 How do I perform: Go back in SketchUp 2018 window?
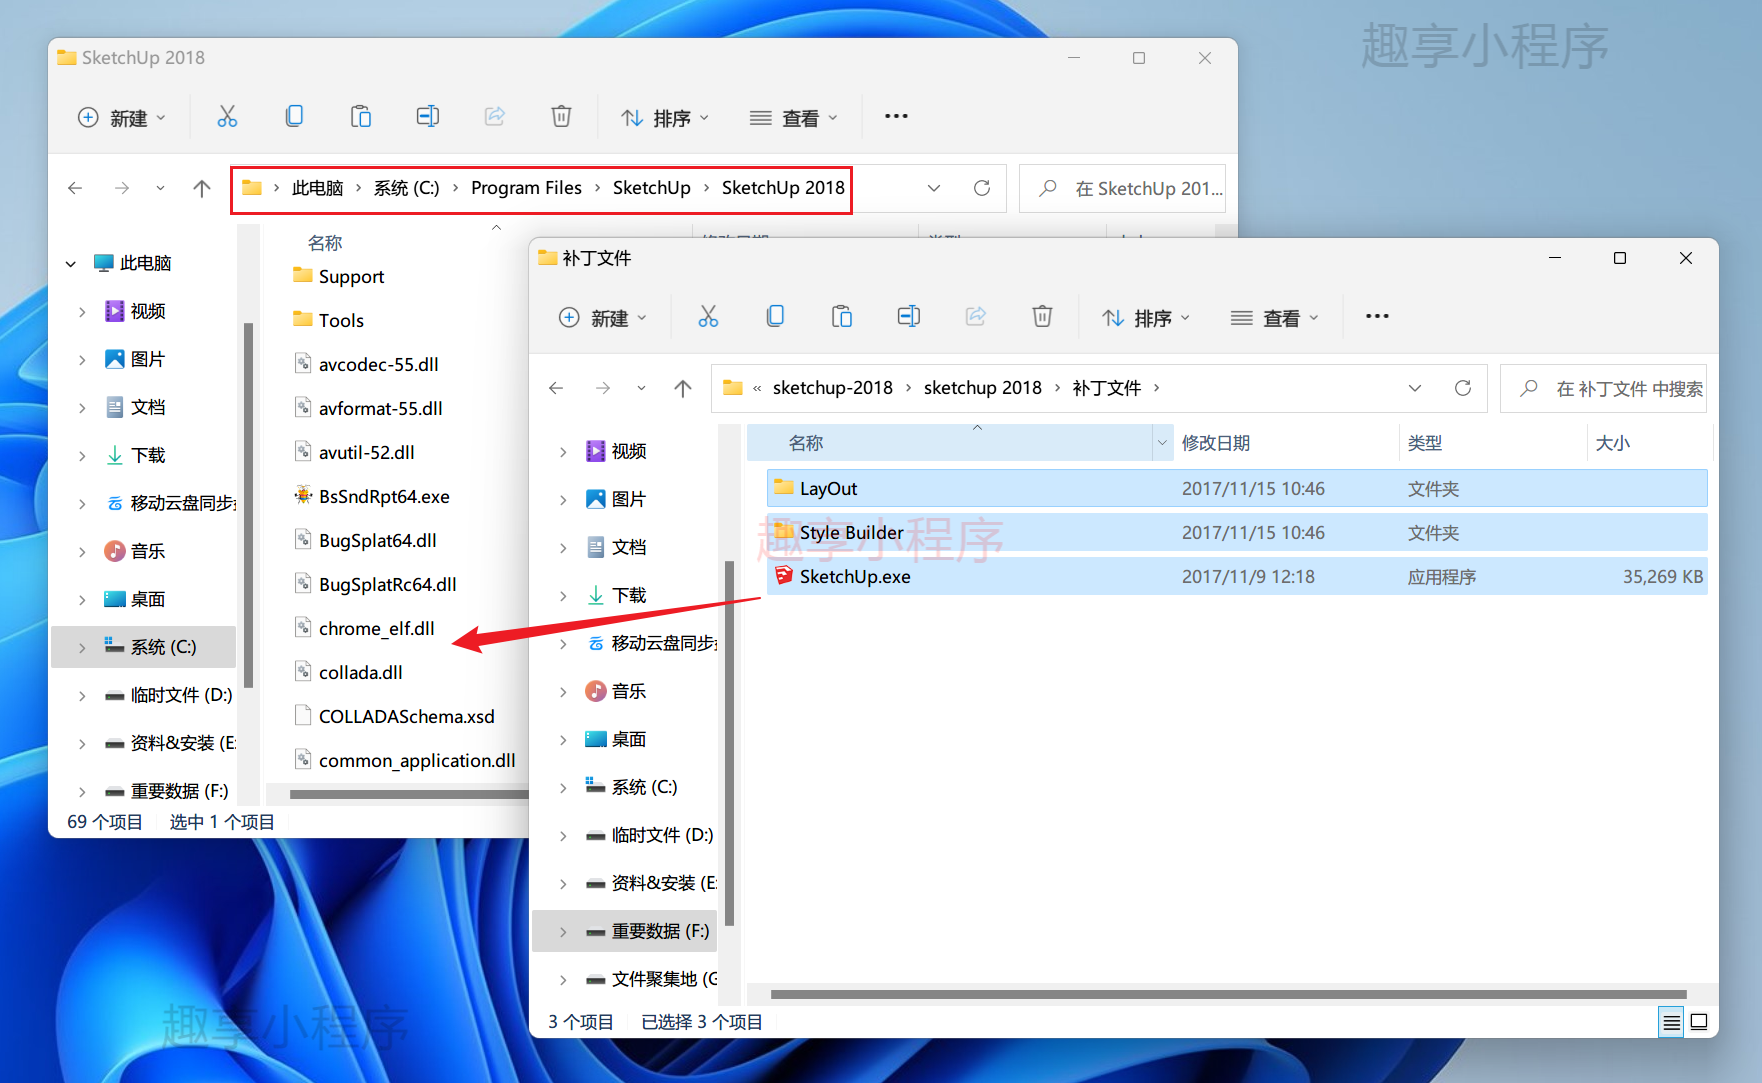[75, 188]
